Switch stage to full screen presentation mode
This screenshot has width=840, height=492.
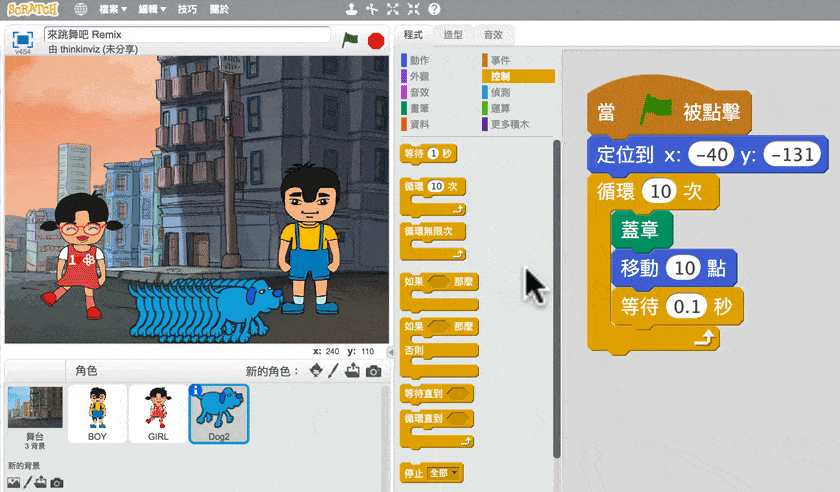pyautogui.click(x=22, y=40)
